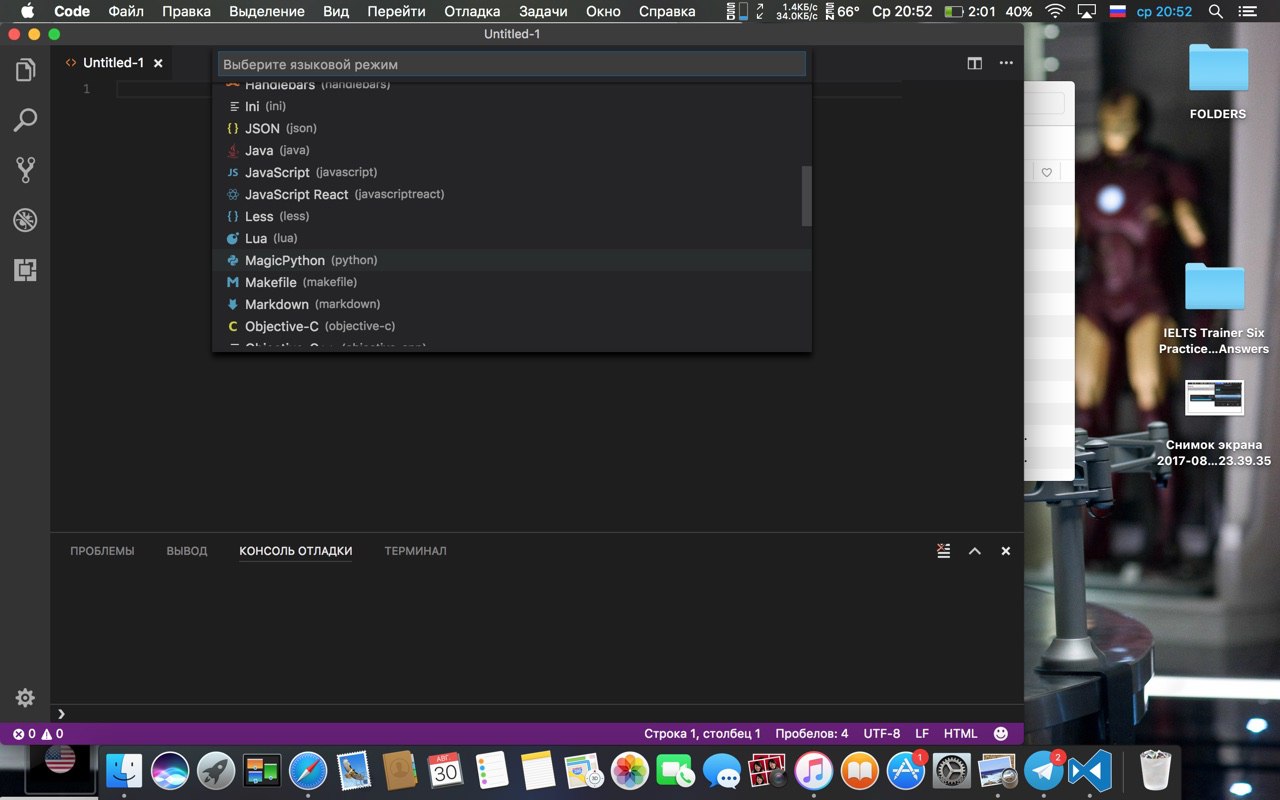The width and height of the screenshot is (1280, 800).
Task: Choose Objective-C language mode
Action: (x=512, y=326)
